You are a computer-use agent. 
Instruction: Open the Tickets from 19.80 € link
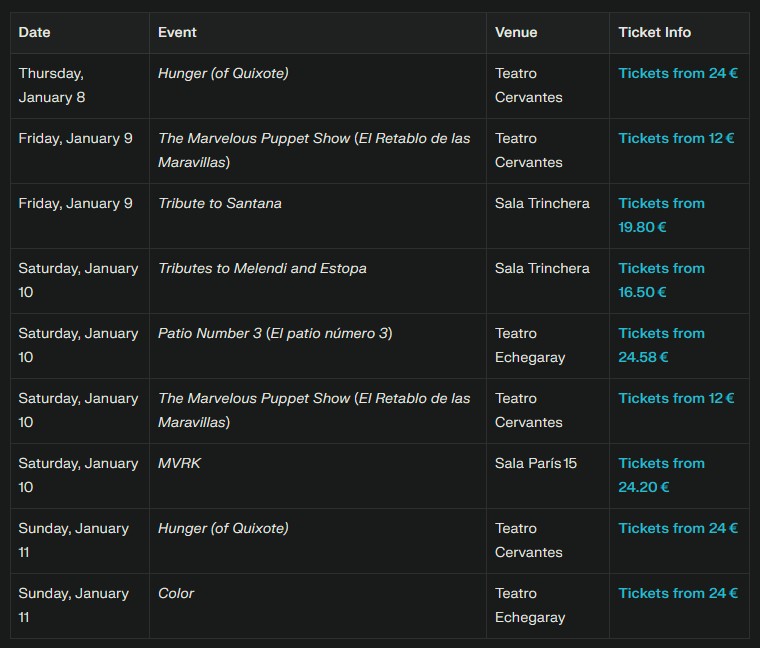click(661, 215)
